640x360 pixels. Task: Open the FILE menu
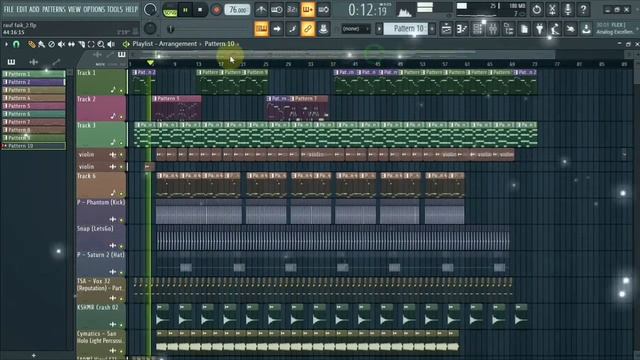(9, 9)
